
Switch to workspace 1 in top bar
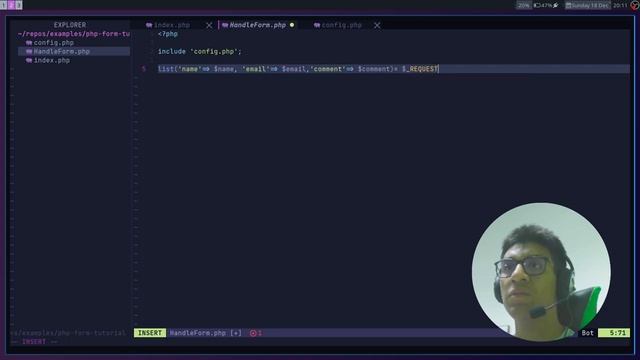[4, 5]
